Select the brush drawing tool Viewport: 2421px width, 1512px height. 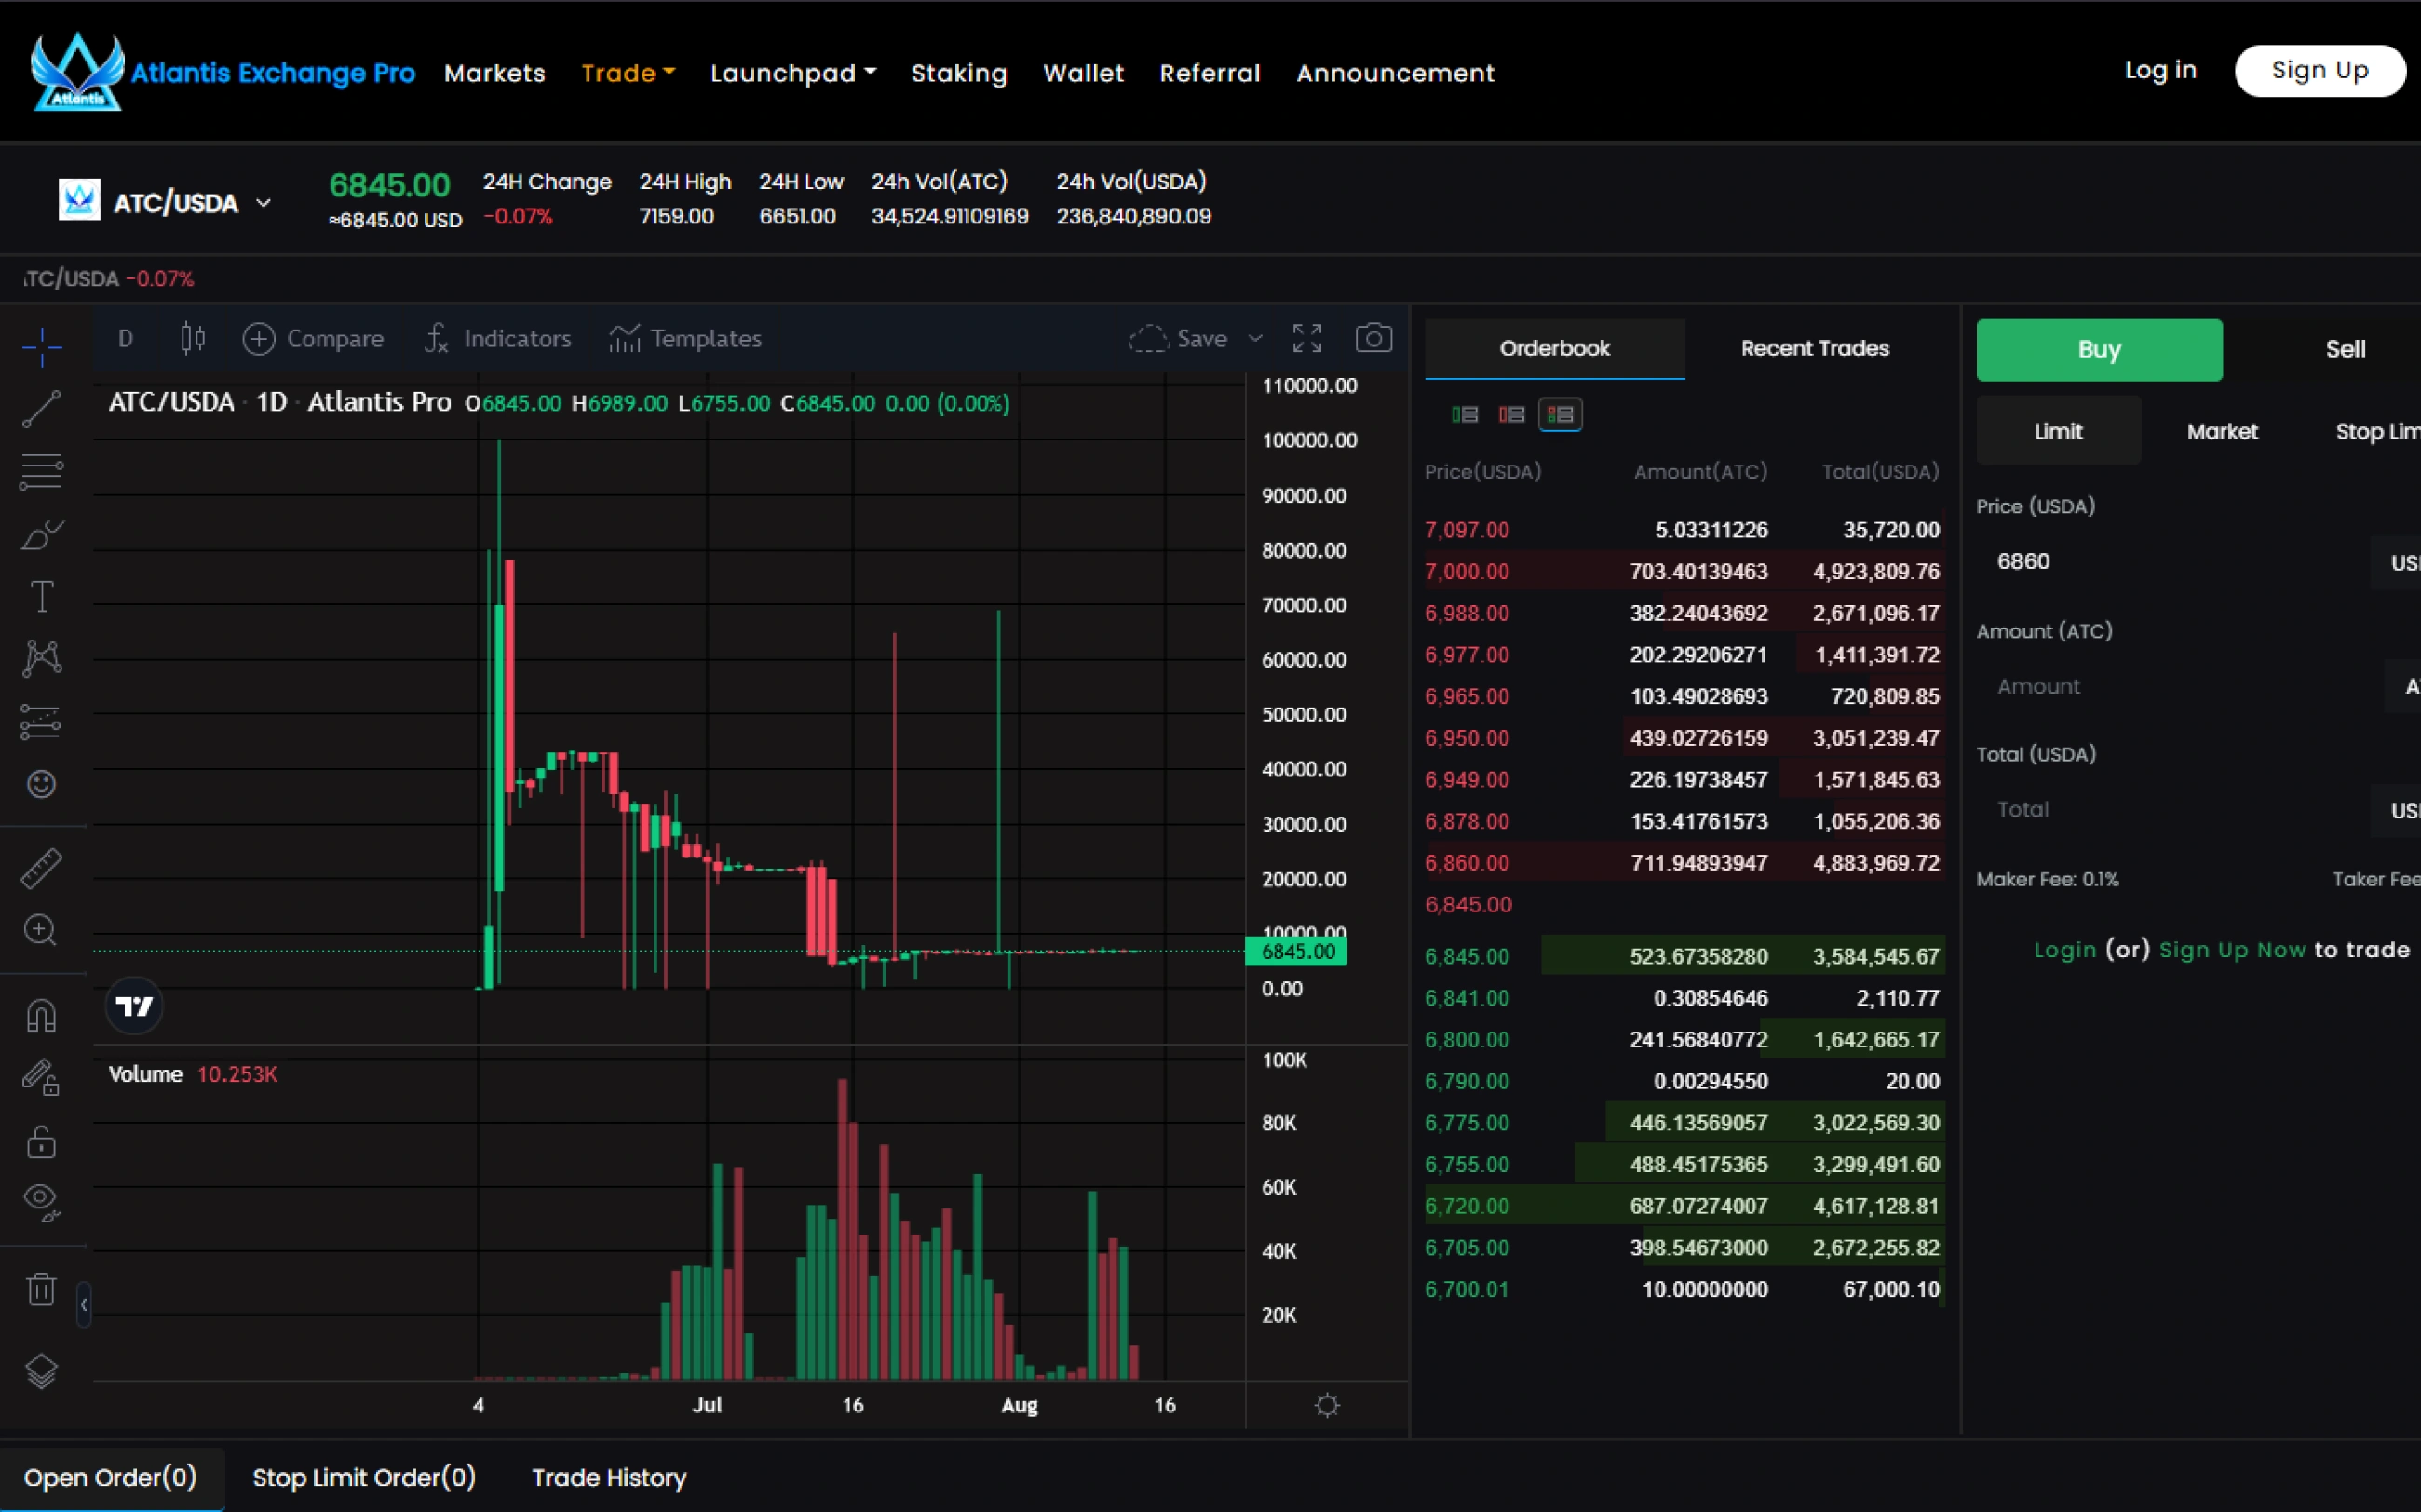tap(42, 535)
